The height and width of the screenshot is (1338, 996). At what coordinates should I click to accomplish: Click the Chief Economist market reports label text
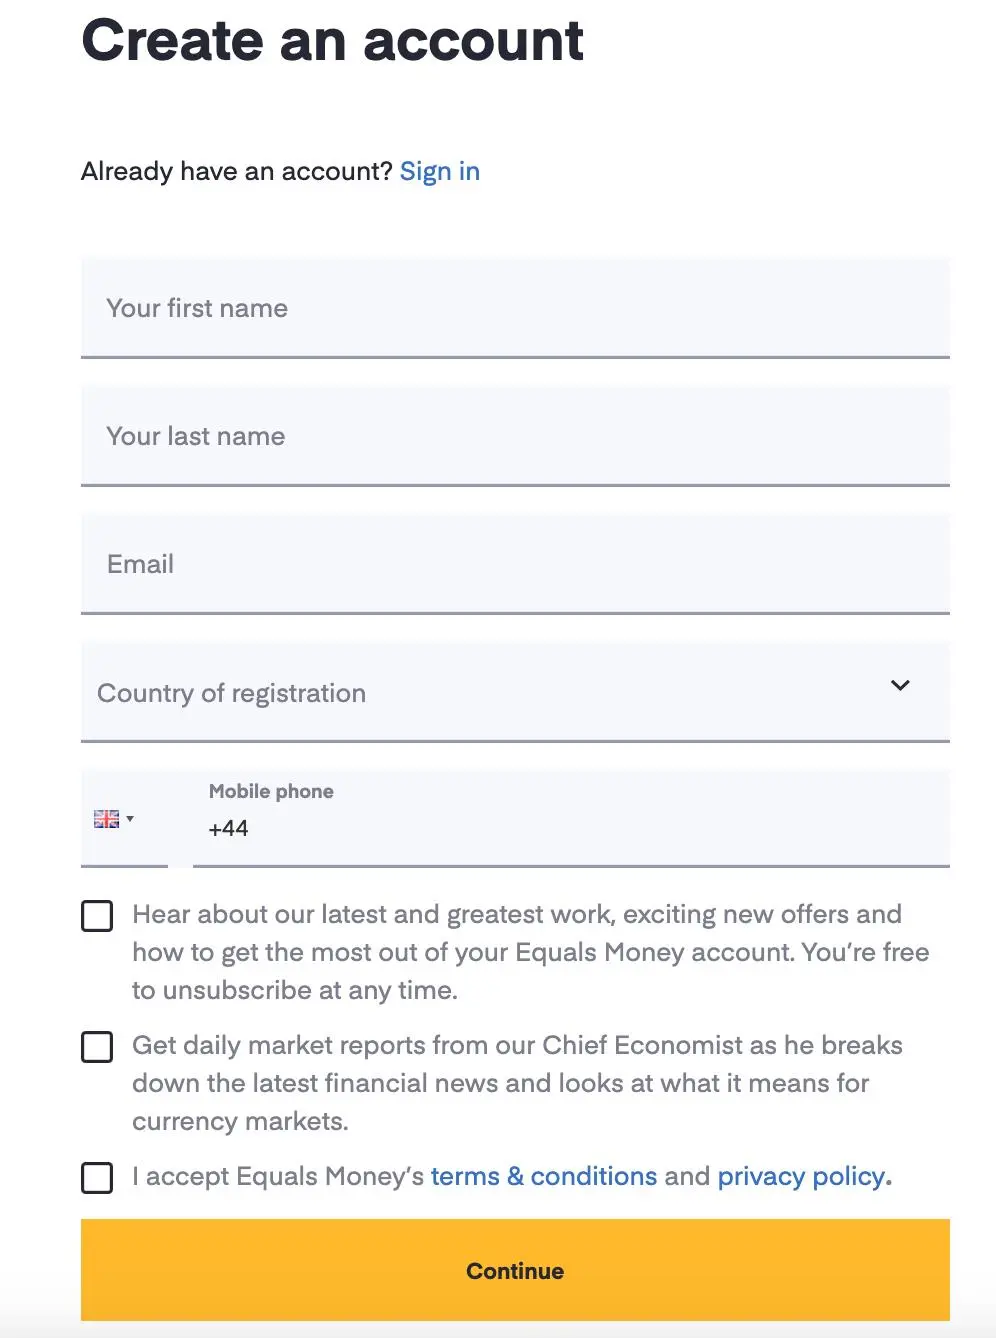point(517,1083)
